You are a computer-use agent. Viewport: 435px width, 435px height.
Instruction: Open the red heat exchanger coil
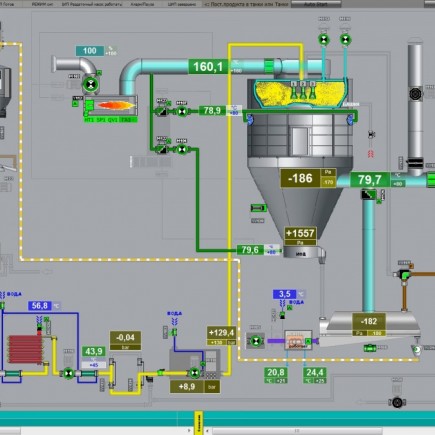pyautogui.click(x=25, y=349)
